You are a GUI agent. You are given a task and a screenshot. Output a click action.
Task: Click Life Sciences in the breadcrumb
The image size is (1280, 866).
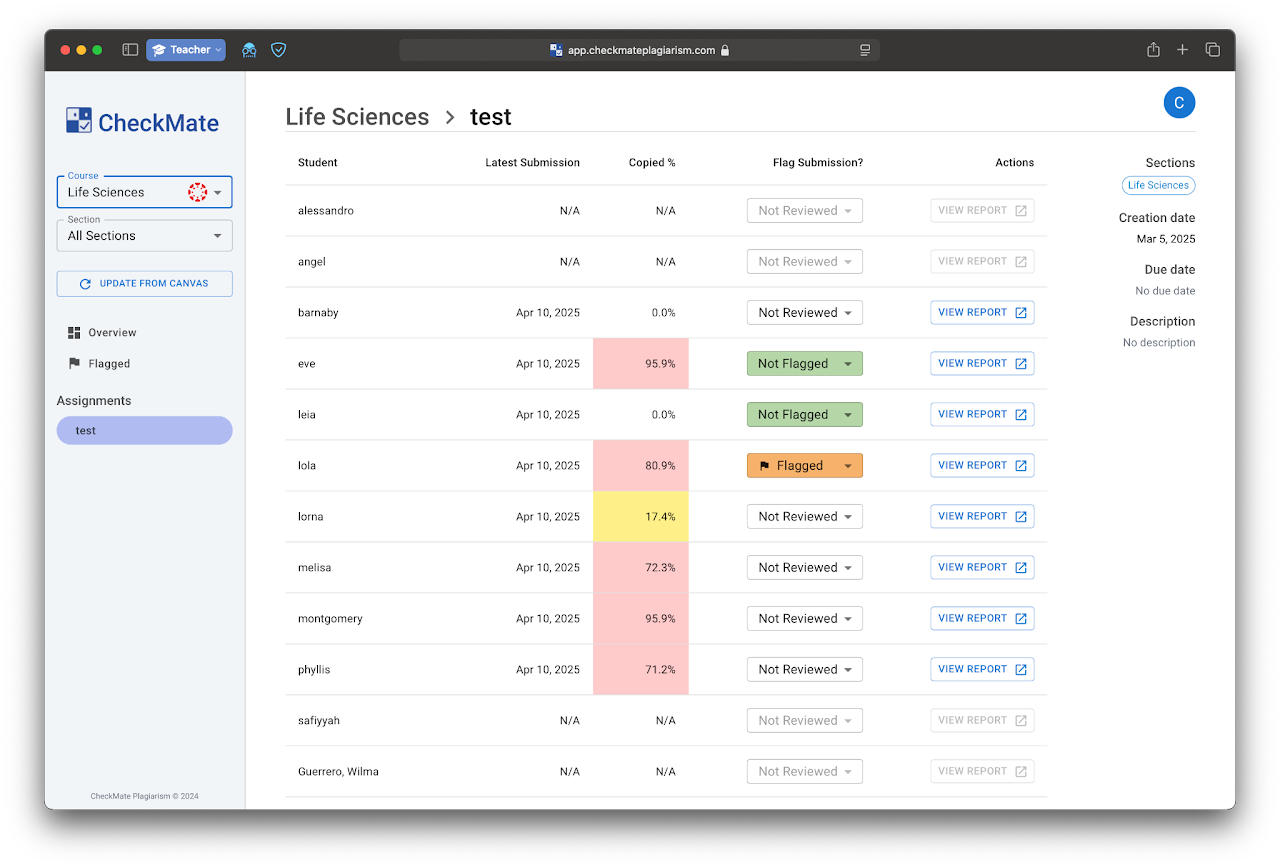coord(357,117)
